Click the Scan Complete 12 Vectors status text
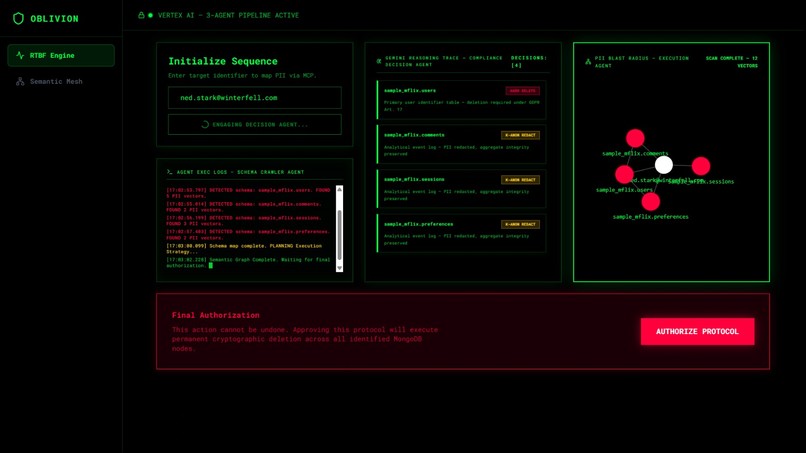The height and width of the screenshot is (453, 806). [x=731, y=62]
